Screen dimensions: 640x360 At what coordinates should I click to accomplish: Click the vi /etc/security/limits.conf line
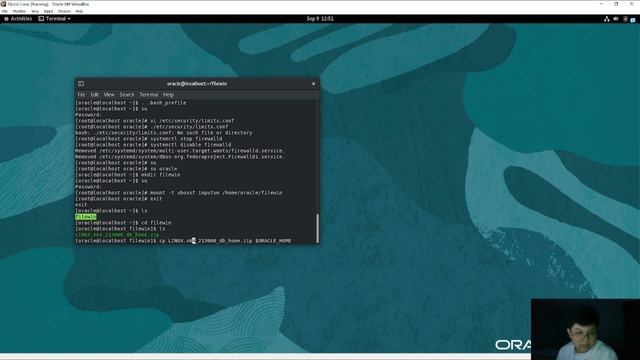[155, 121]
